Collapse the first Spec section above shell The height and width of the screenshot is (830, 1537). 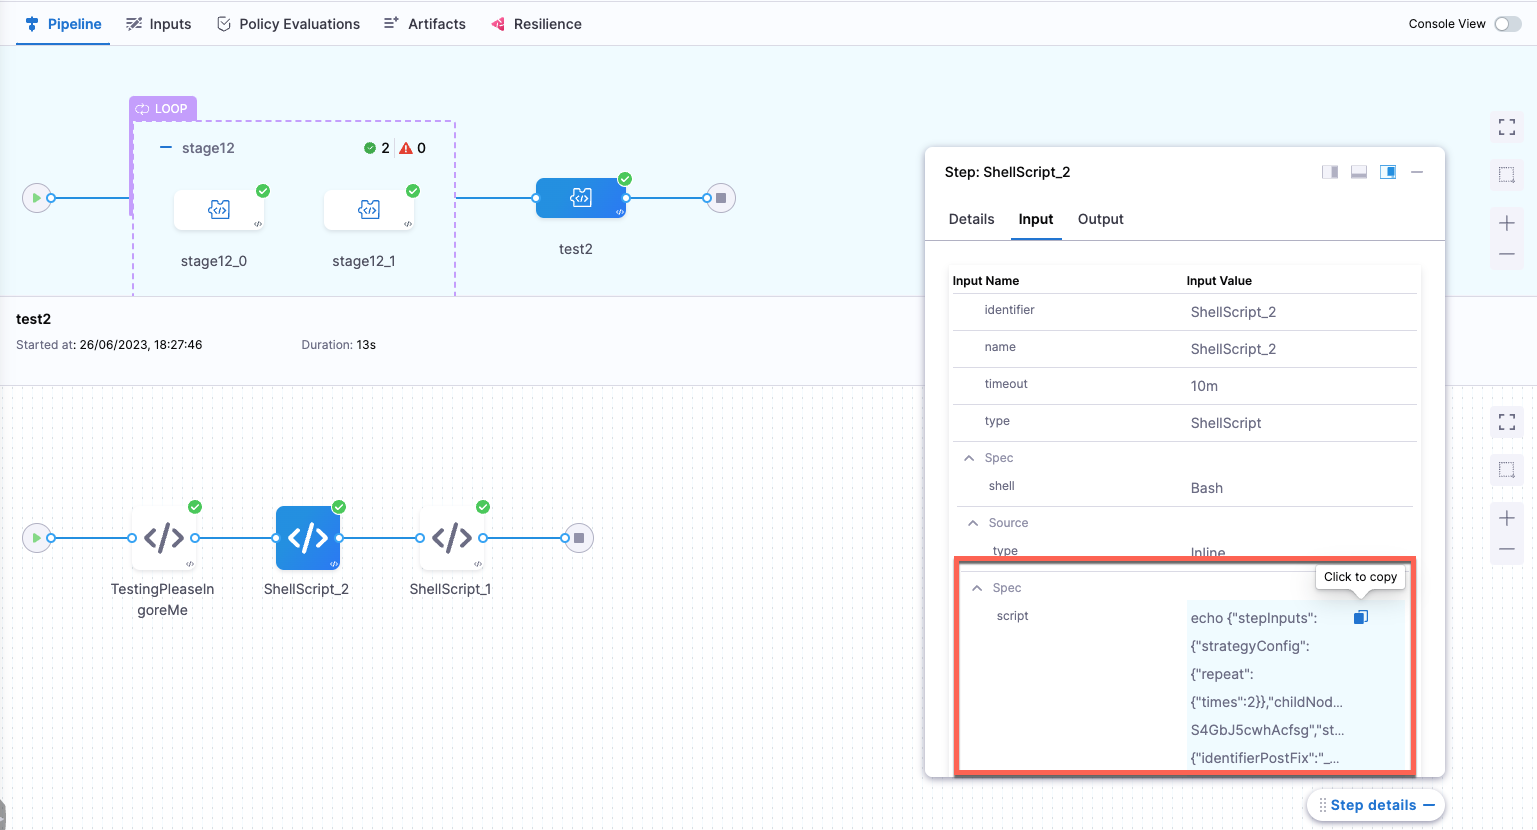coord(969,458)
